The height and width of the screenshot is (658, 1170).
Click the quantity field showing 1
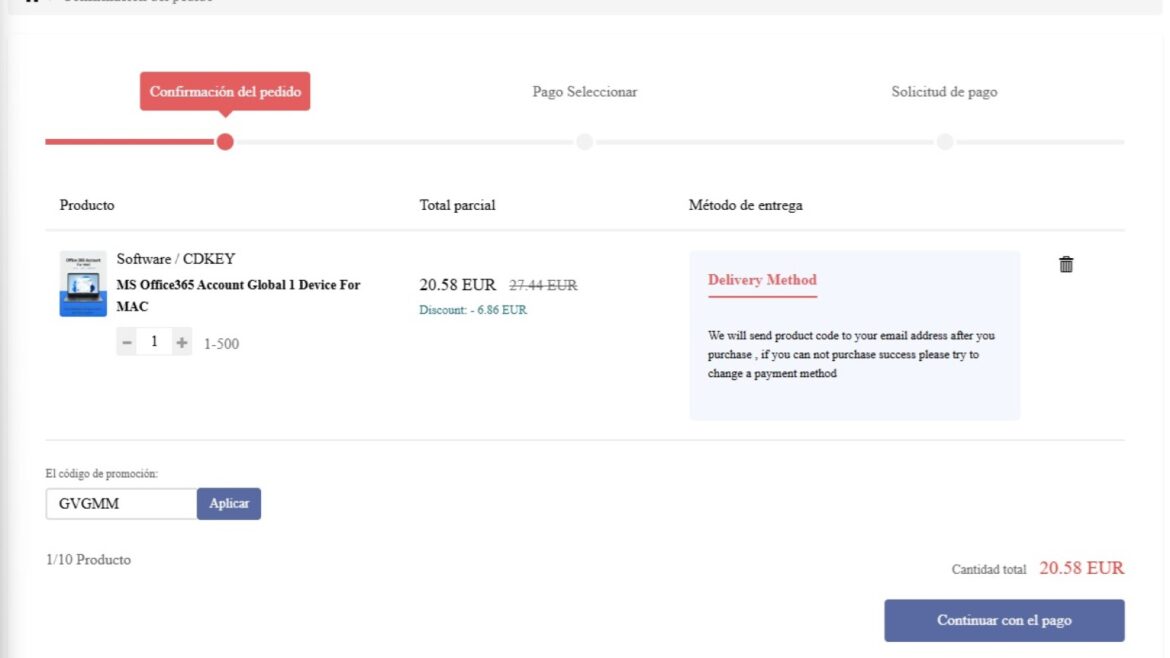(x=154, y=342)
